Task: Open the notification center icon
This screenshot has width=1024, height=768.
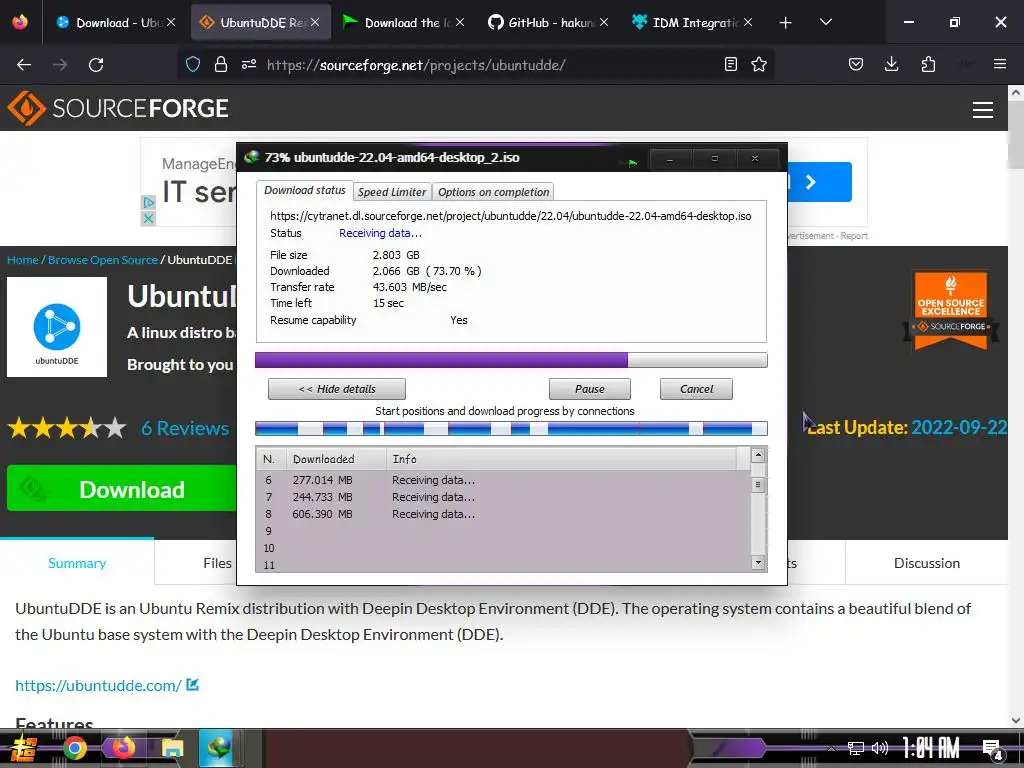Action: click(993, 749)
